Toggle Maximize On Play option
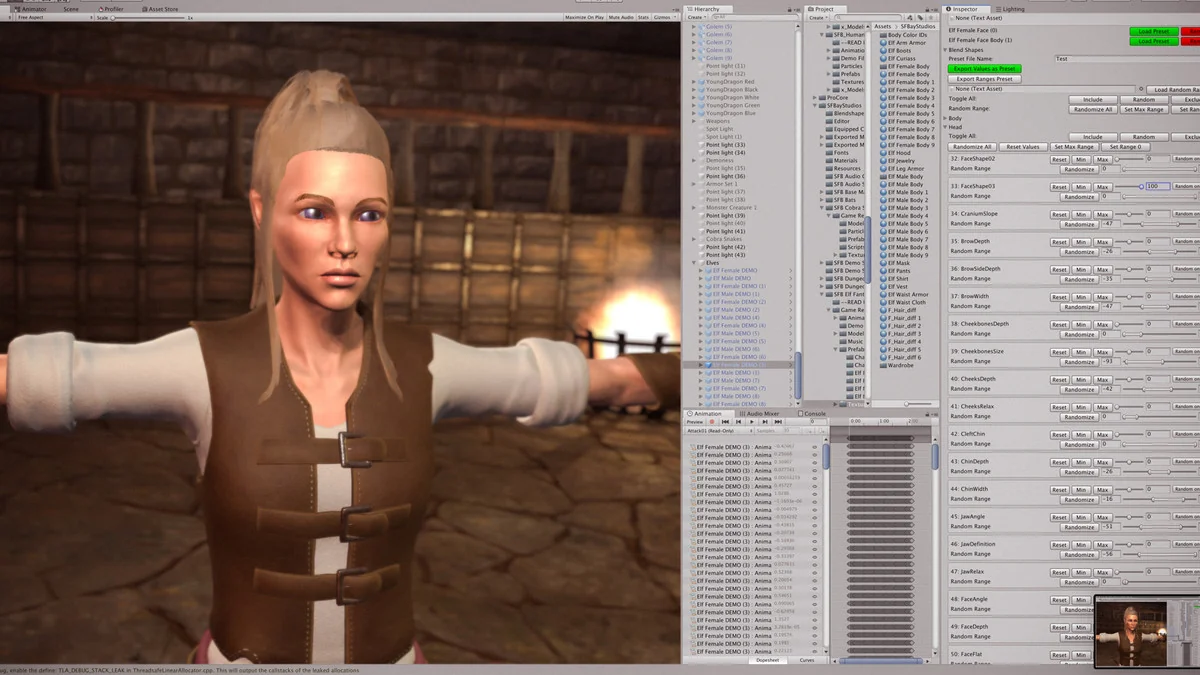 (584, 17)
